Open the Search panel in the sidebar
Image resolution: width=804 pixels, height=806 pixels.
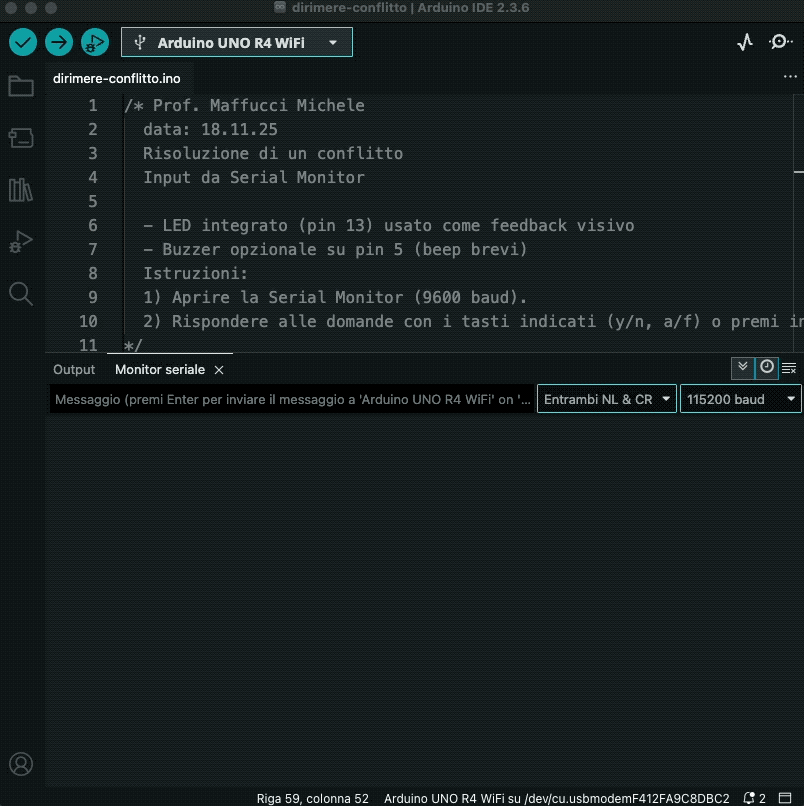point(20,293)
